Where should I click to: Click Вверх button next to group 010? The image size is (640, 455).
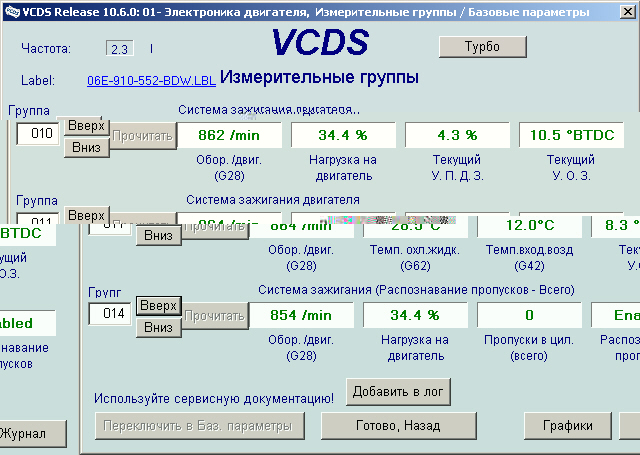click(87, 125)
